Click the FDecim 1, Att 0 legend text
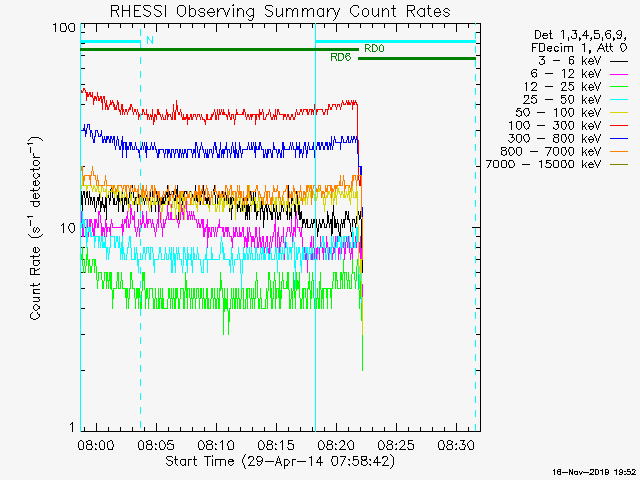This screenshot has height=480, width=640. pyautogui.click(x=579, y=48)
